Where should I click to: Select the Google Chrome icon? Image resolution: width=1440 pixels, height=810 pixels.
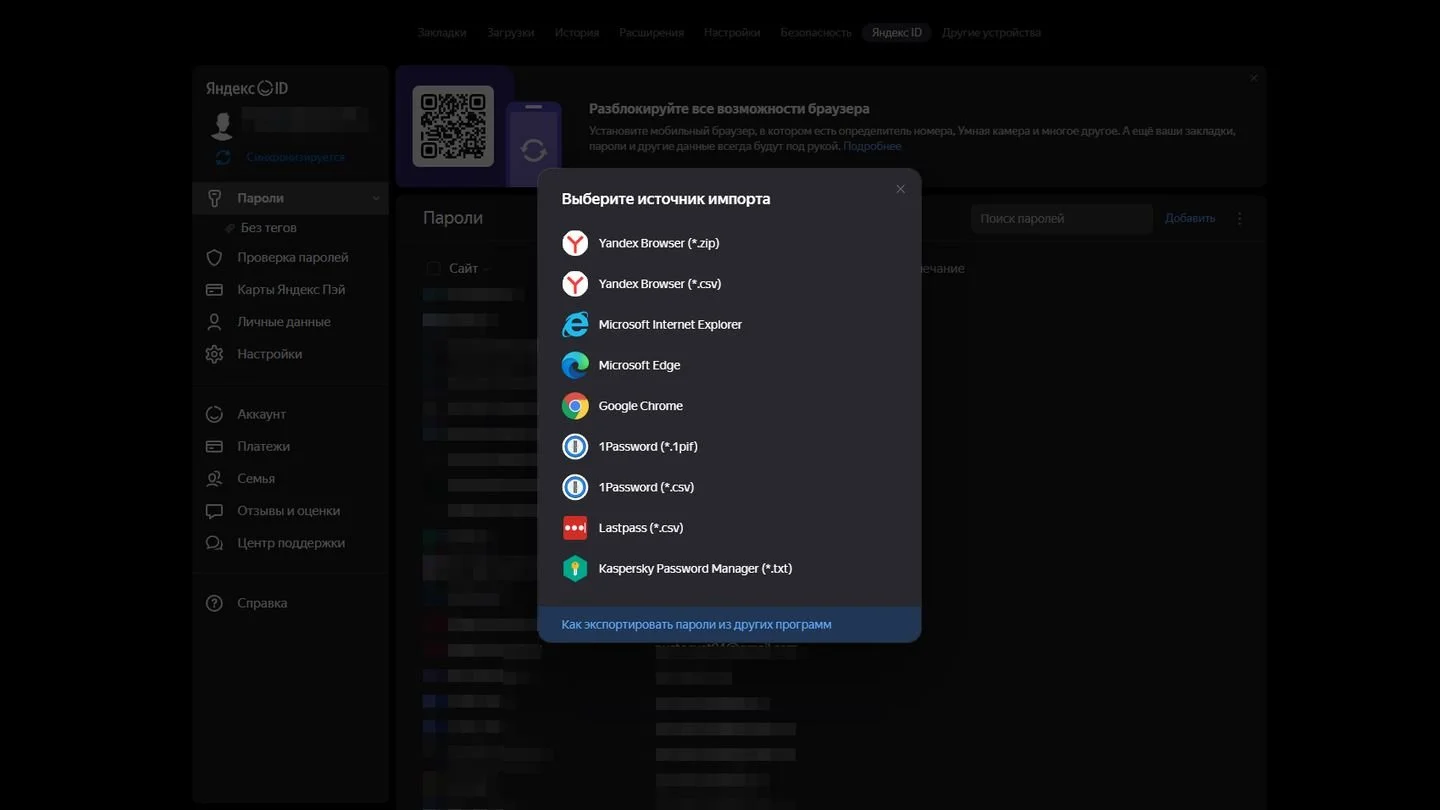pyautogui.click(x=575, y=406)
